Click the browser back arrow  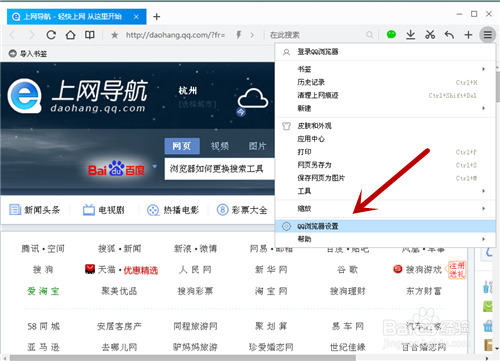[x=12, y=35]
